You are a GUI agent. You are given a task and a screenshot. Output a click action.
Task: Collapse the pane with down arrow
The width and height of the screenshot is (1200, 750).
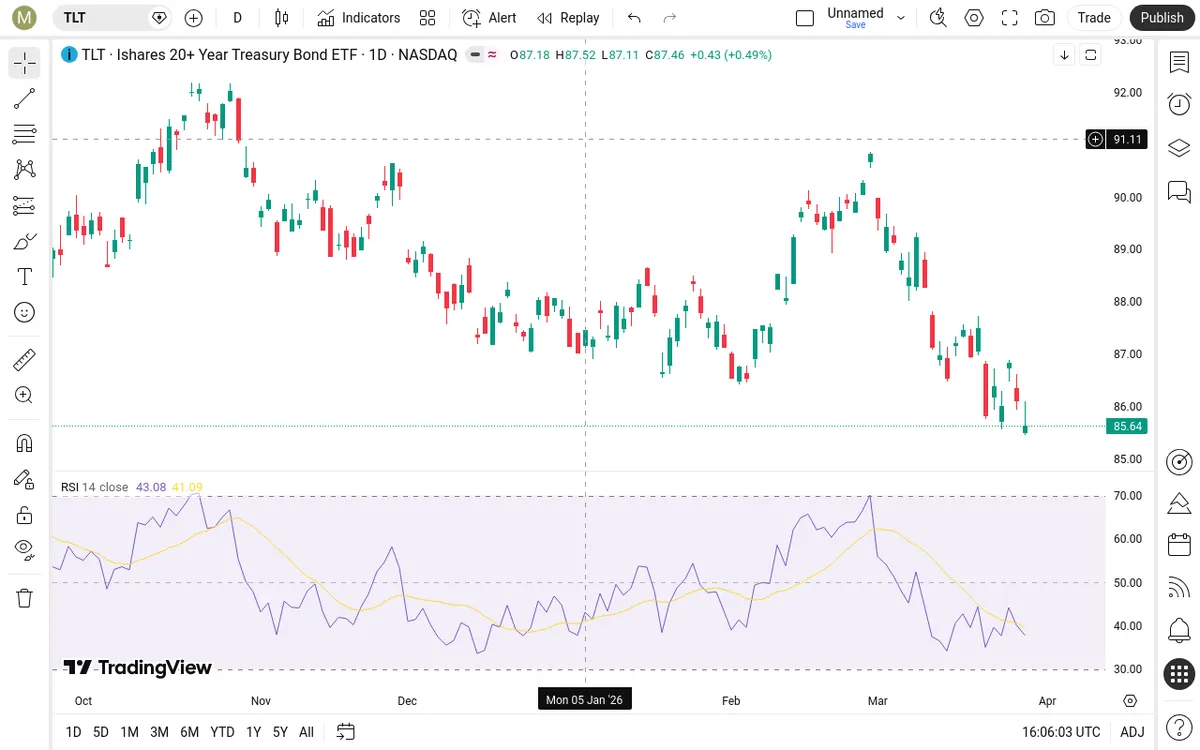point(1065,55)
